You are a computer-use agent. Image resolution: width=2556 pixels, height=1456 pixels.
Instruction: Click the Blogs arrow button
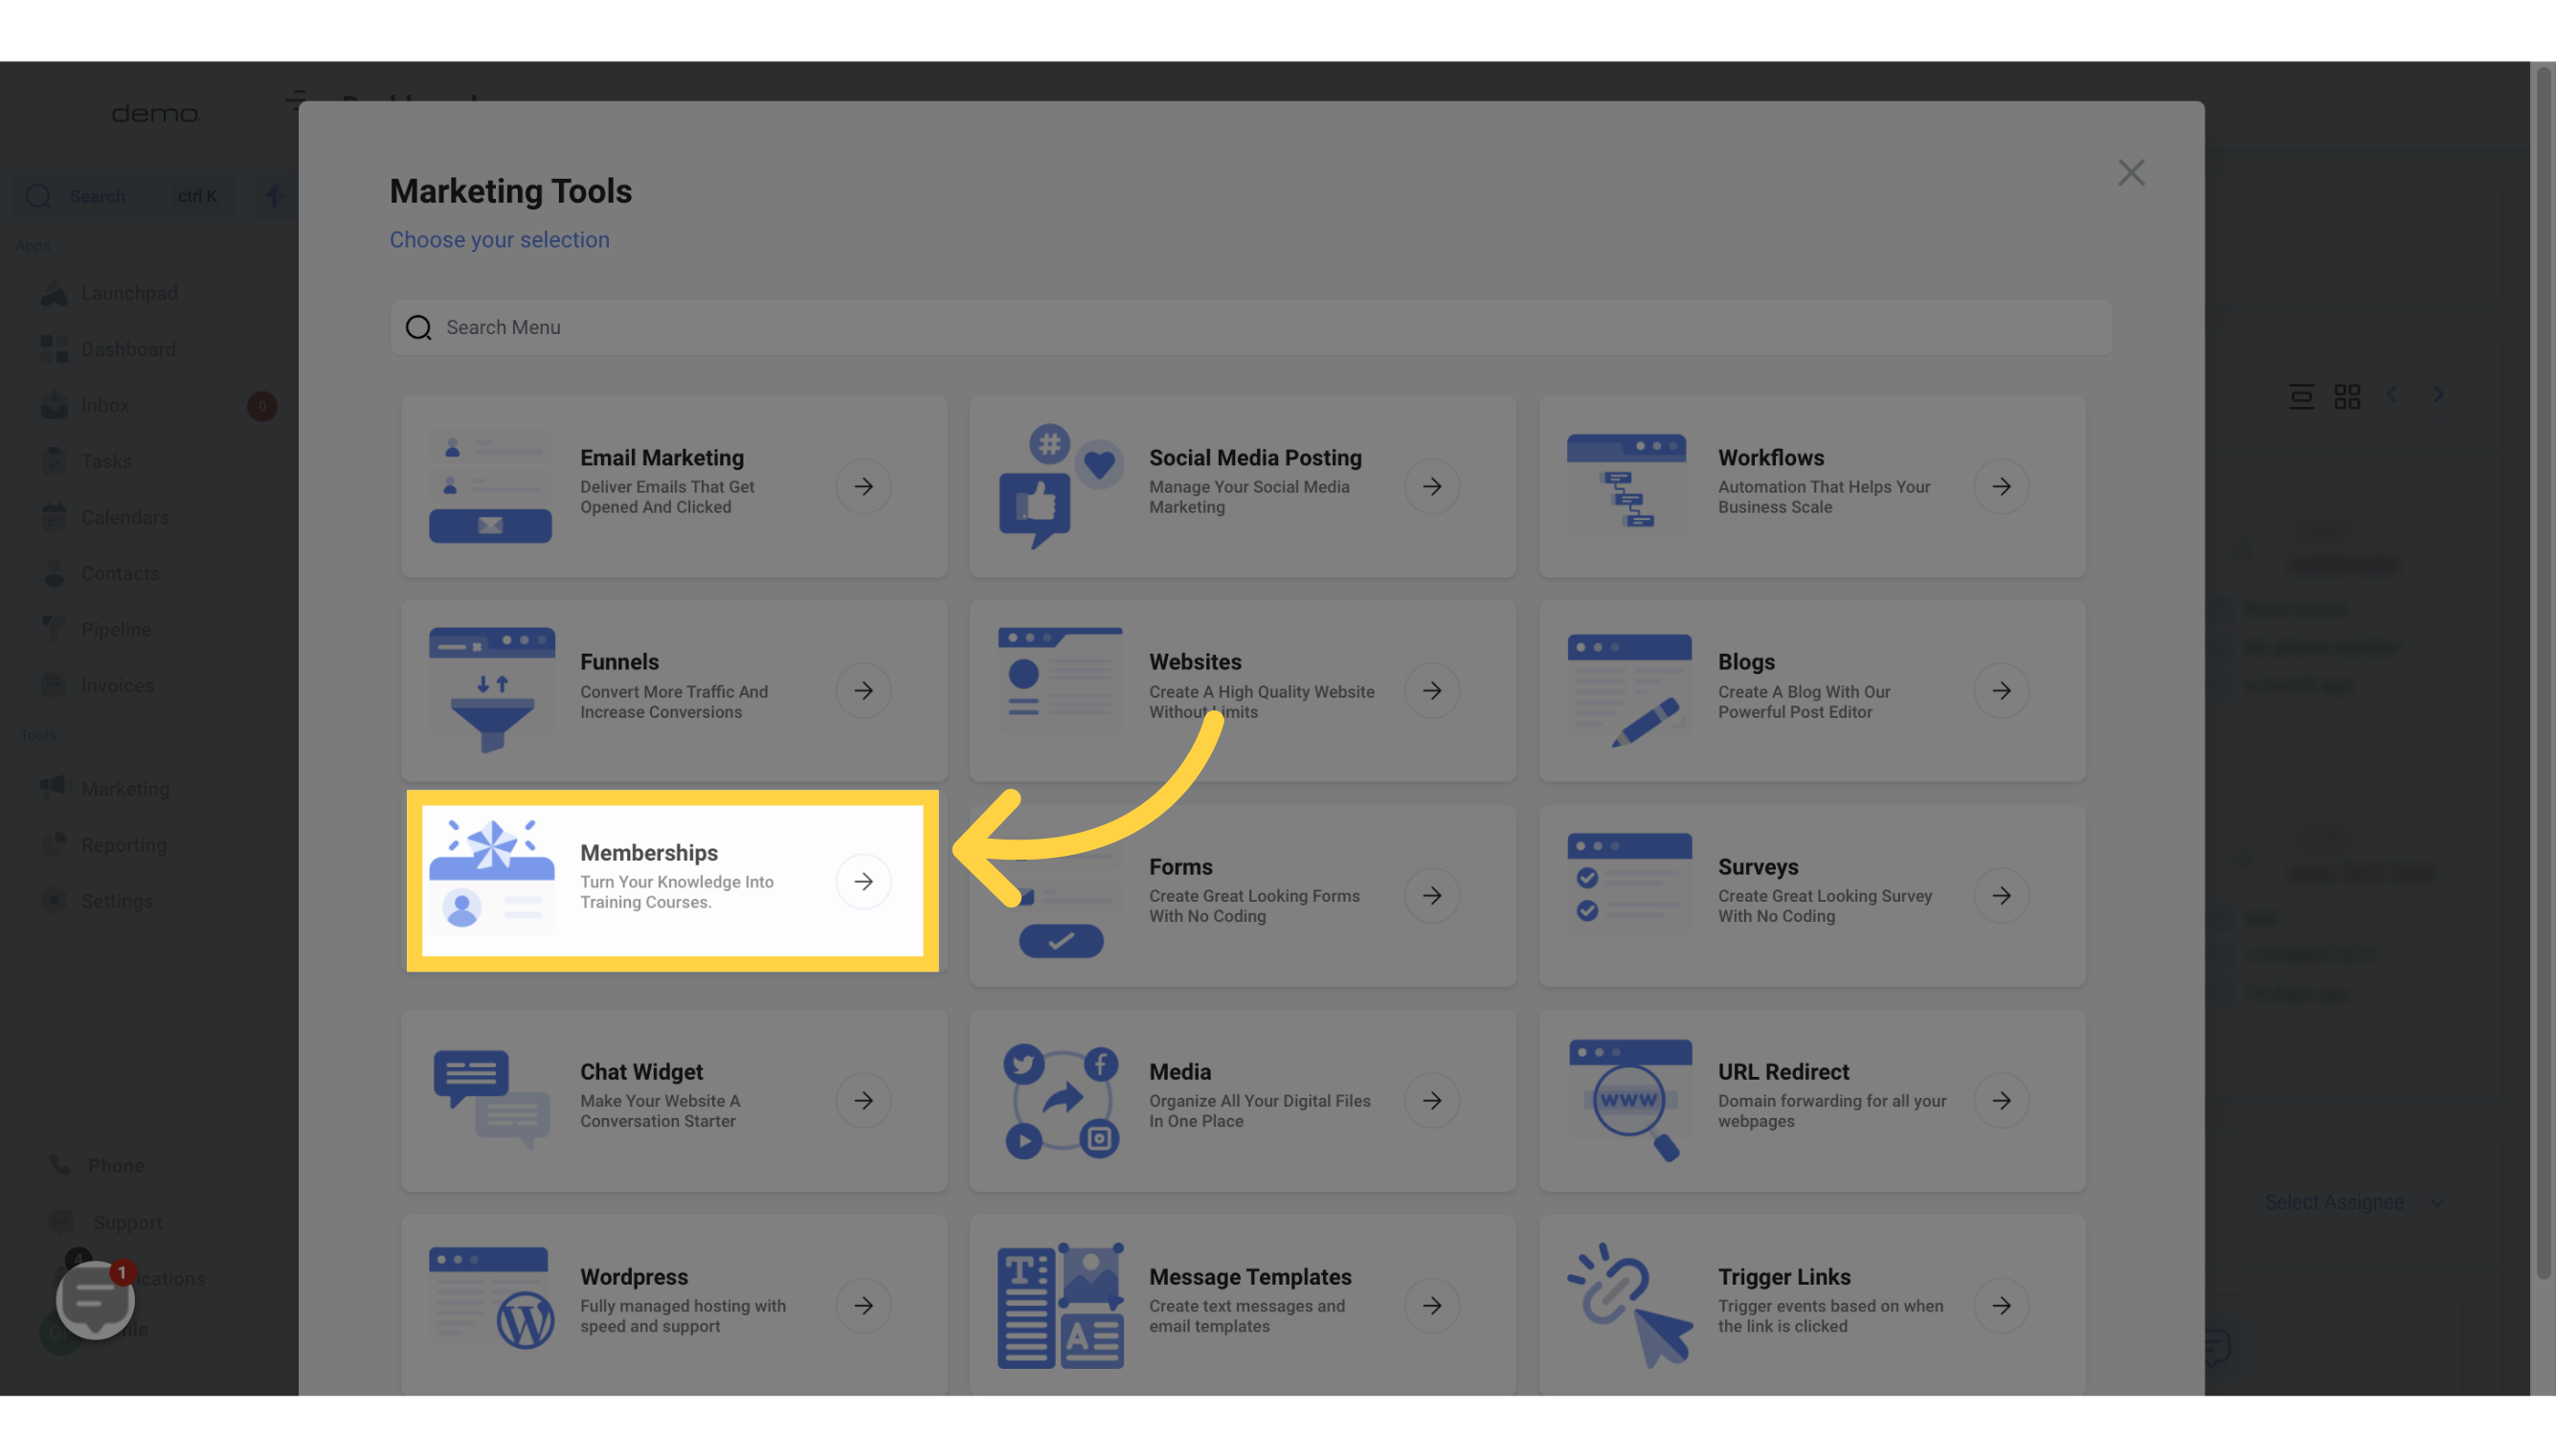click(2001, 691)
